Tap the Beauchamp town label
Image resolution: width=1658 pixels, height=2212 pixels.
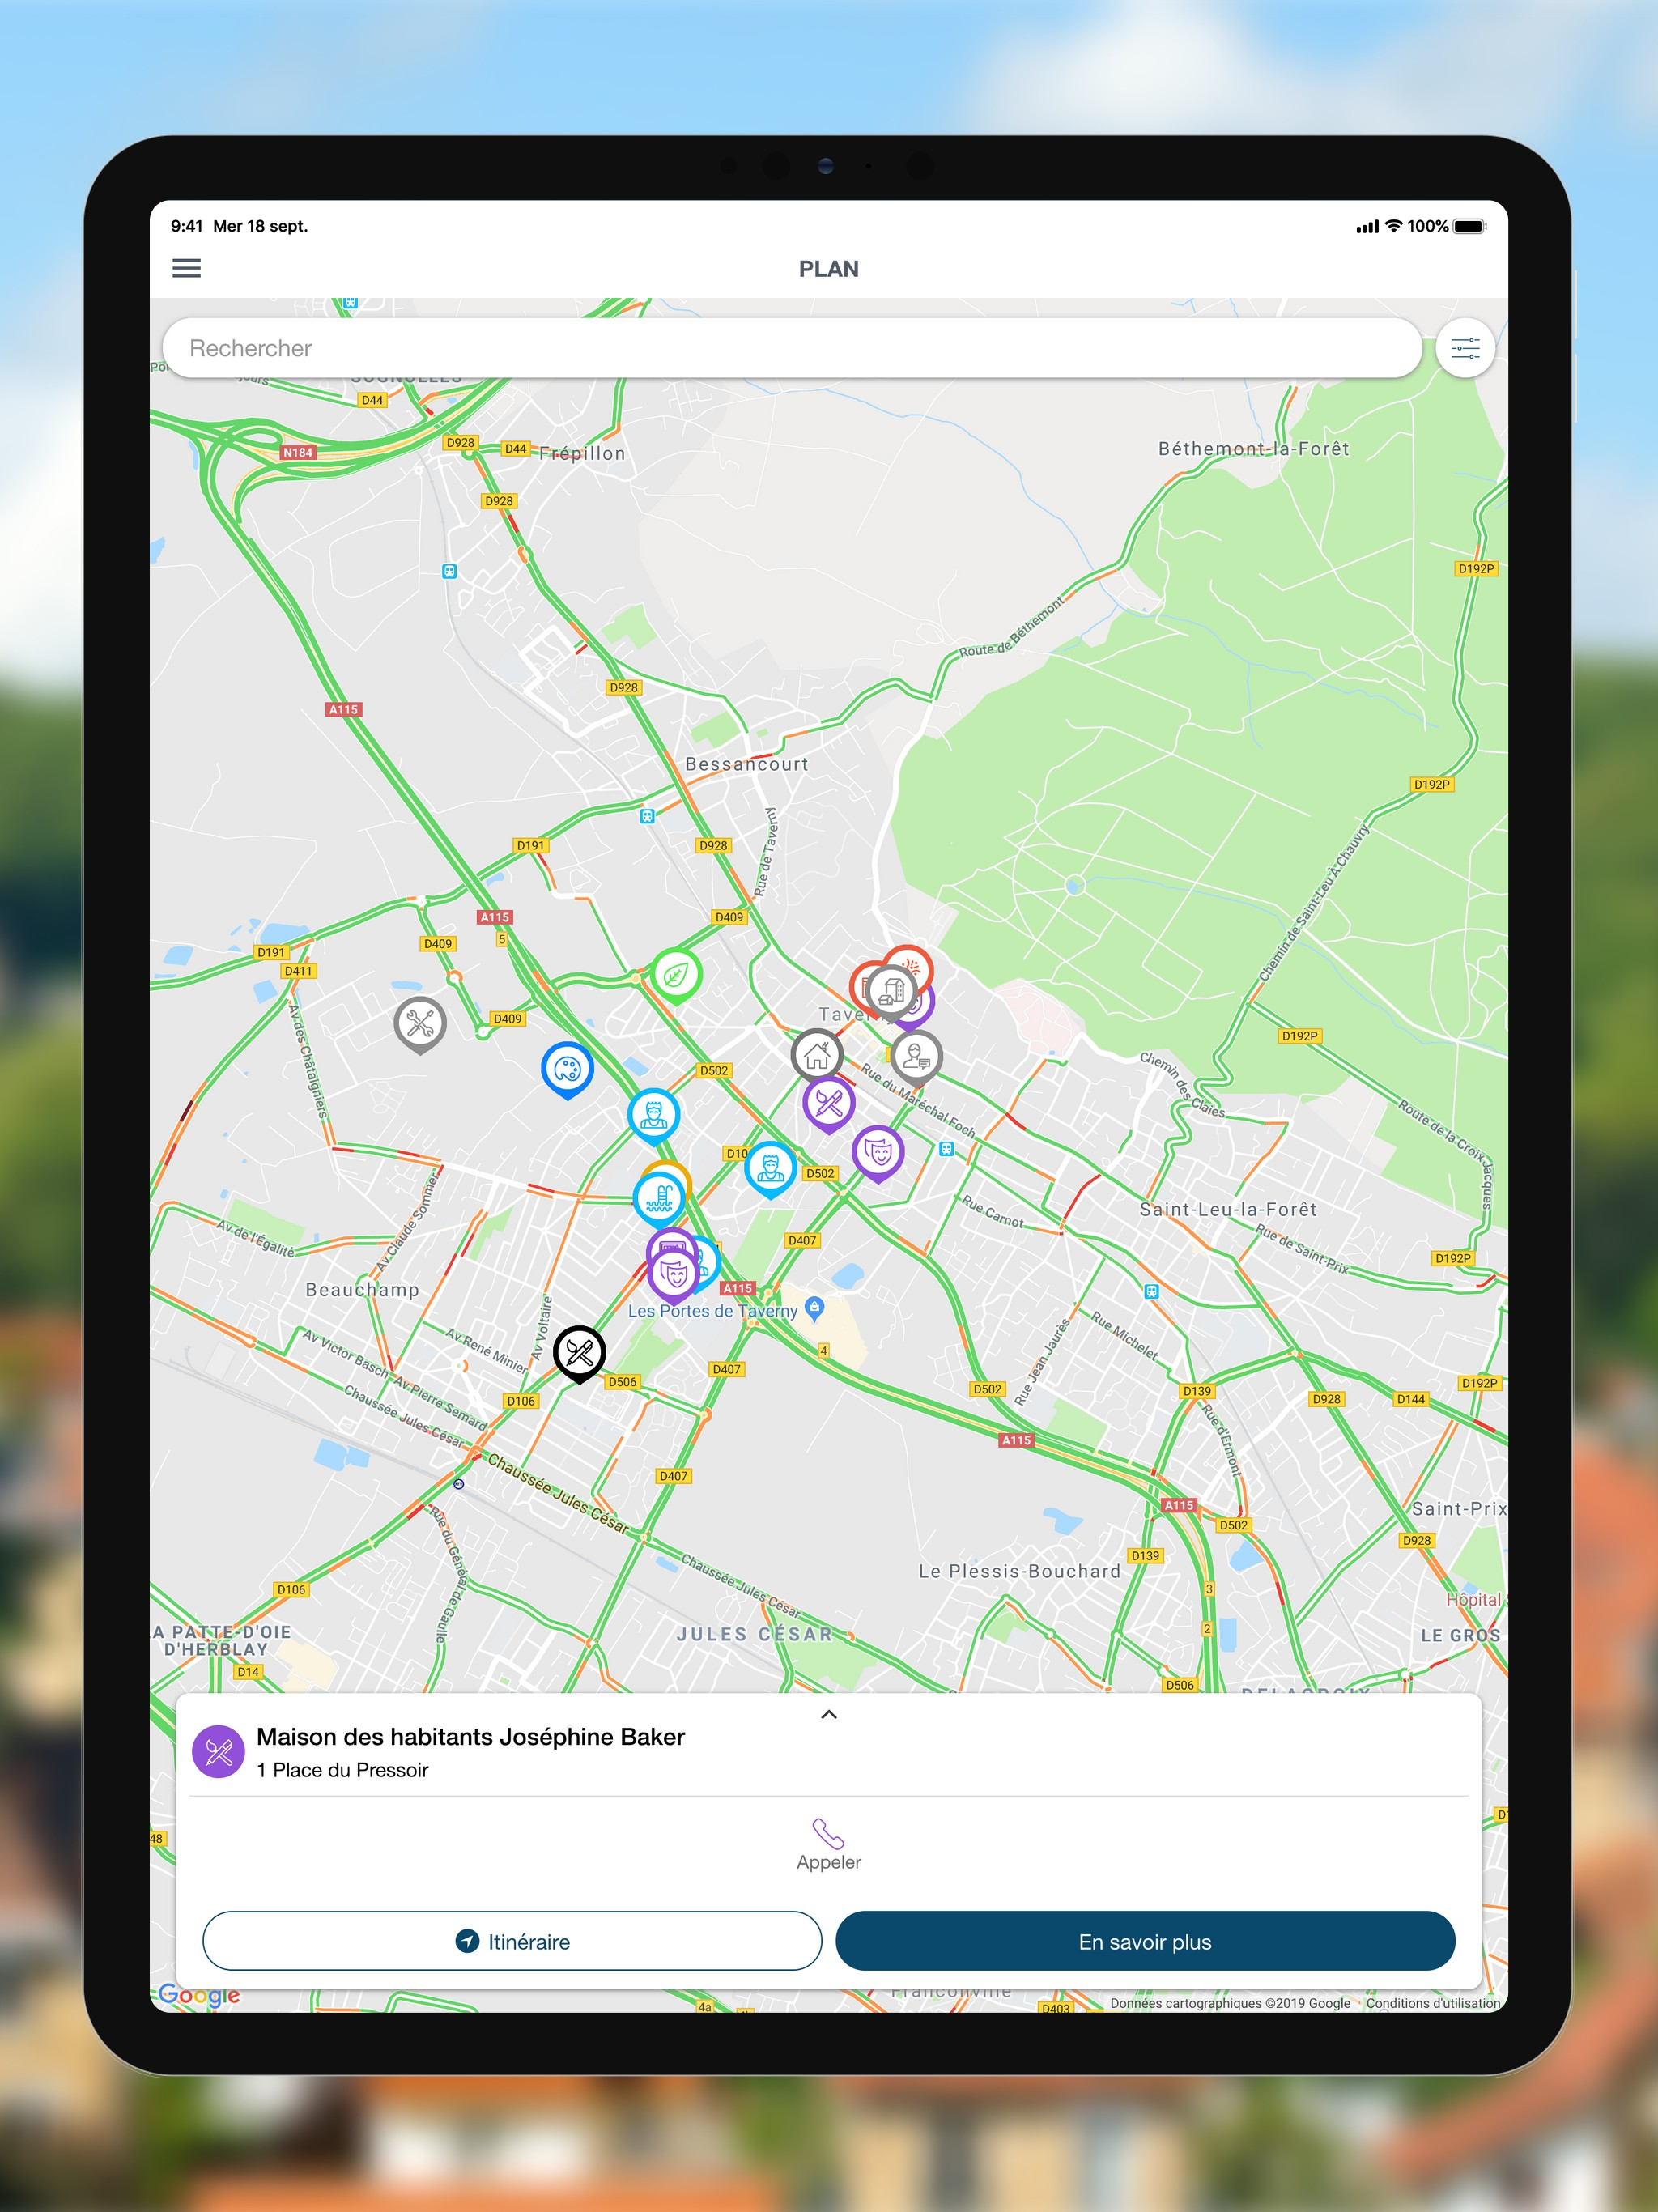click(362, 1289)
